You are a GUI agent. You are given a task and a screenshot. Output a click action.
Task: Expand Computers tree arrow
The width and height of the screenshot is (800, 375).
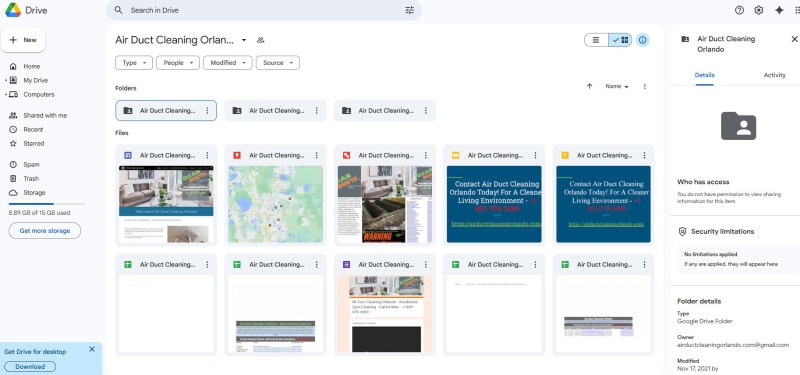6,94
